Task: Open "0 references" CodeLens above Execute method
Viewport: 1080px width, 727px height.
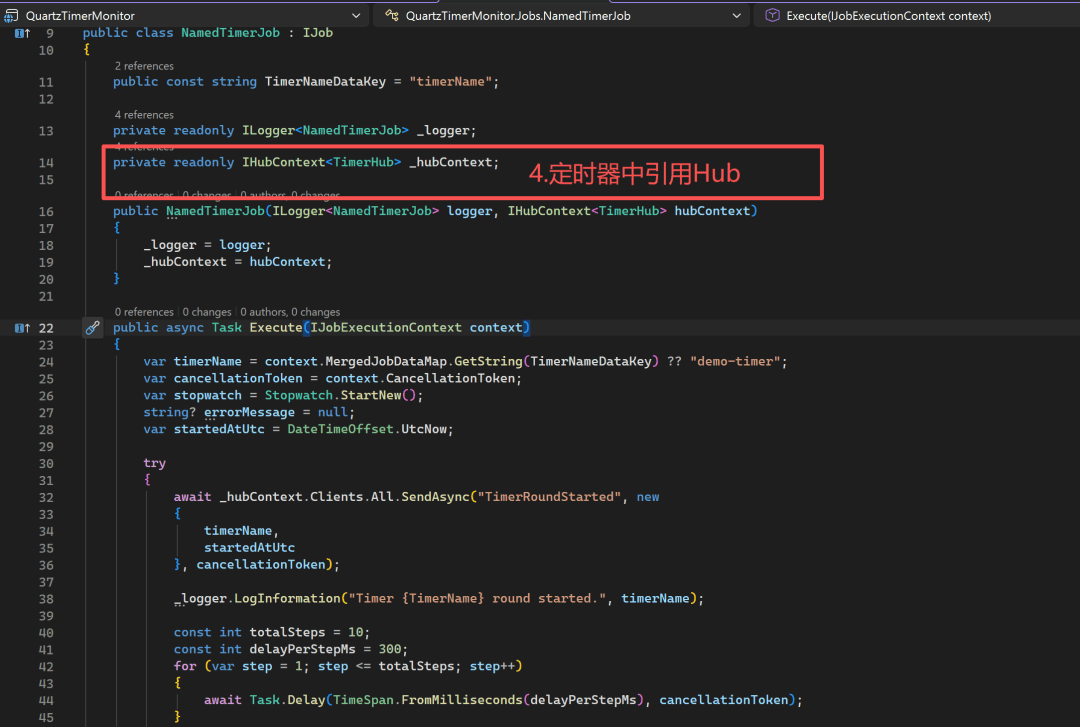Action: [144, 311]
